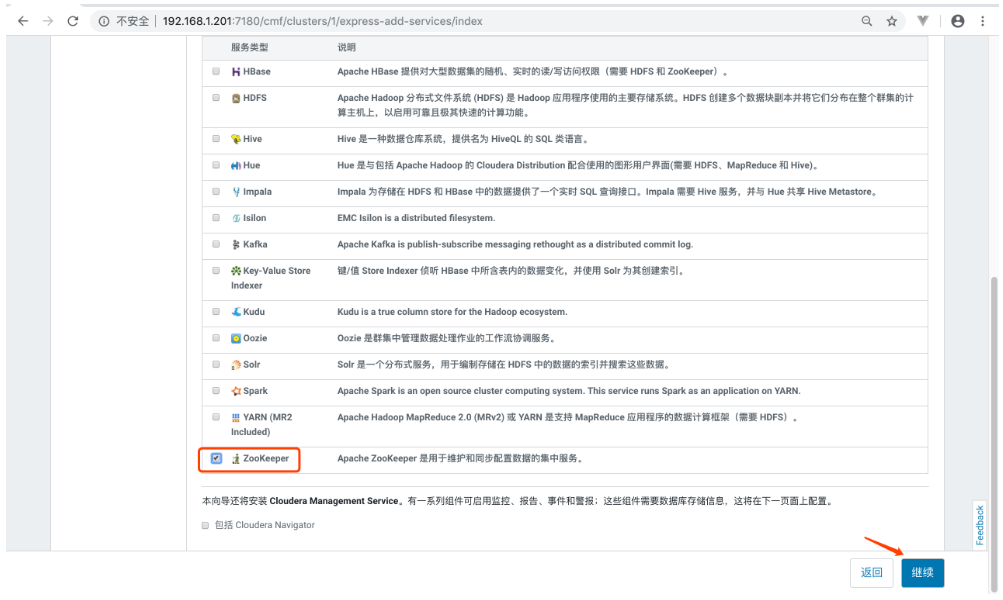
Task: Click the Oozie service name
Action: click(255, 338)
